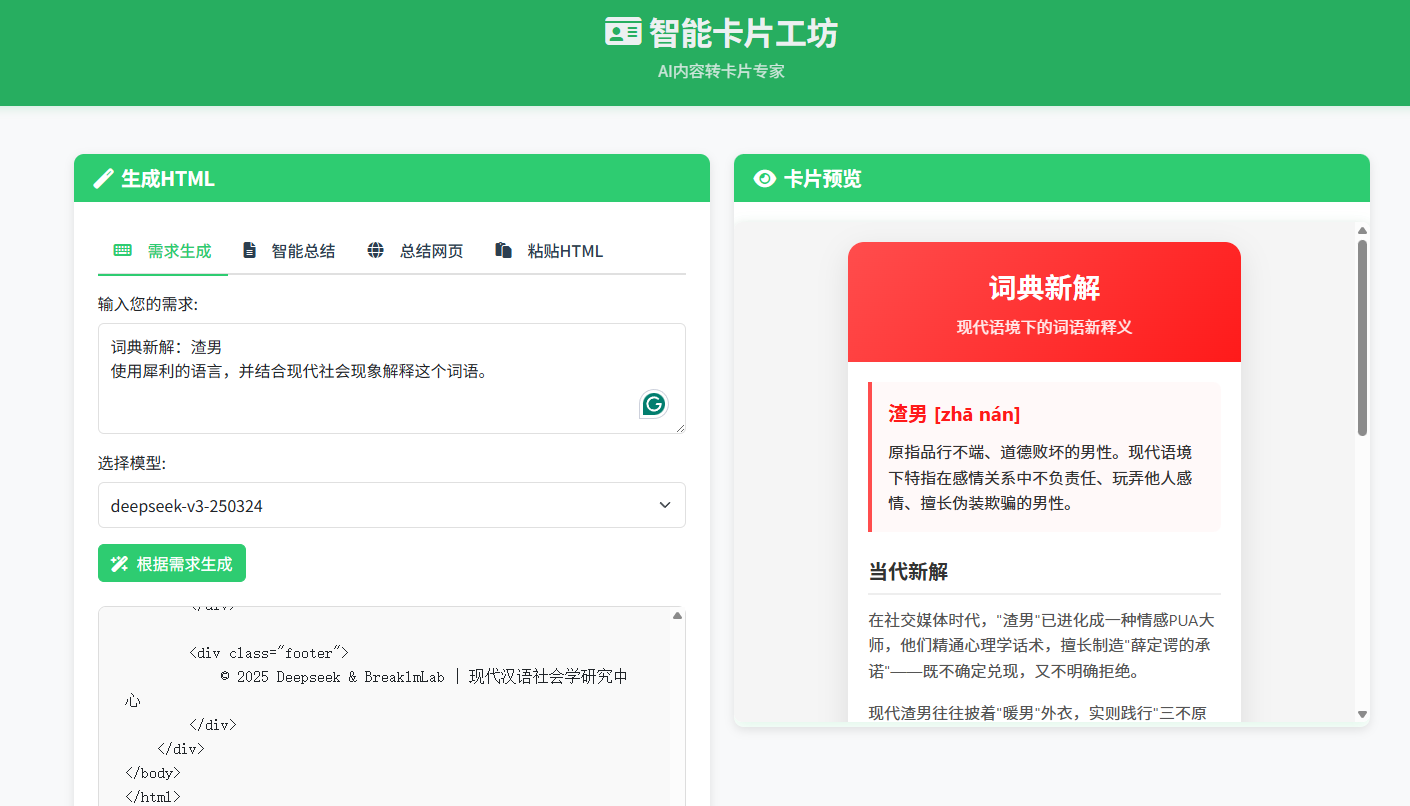Click the card logo icon in the header

[x=623, y=32]
